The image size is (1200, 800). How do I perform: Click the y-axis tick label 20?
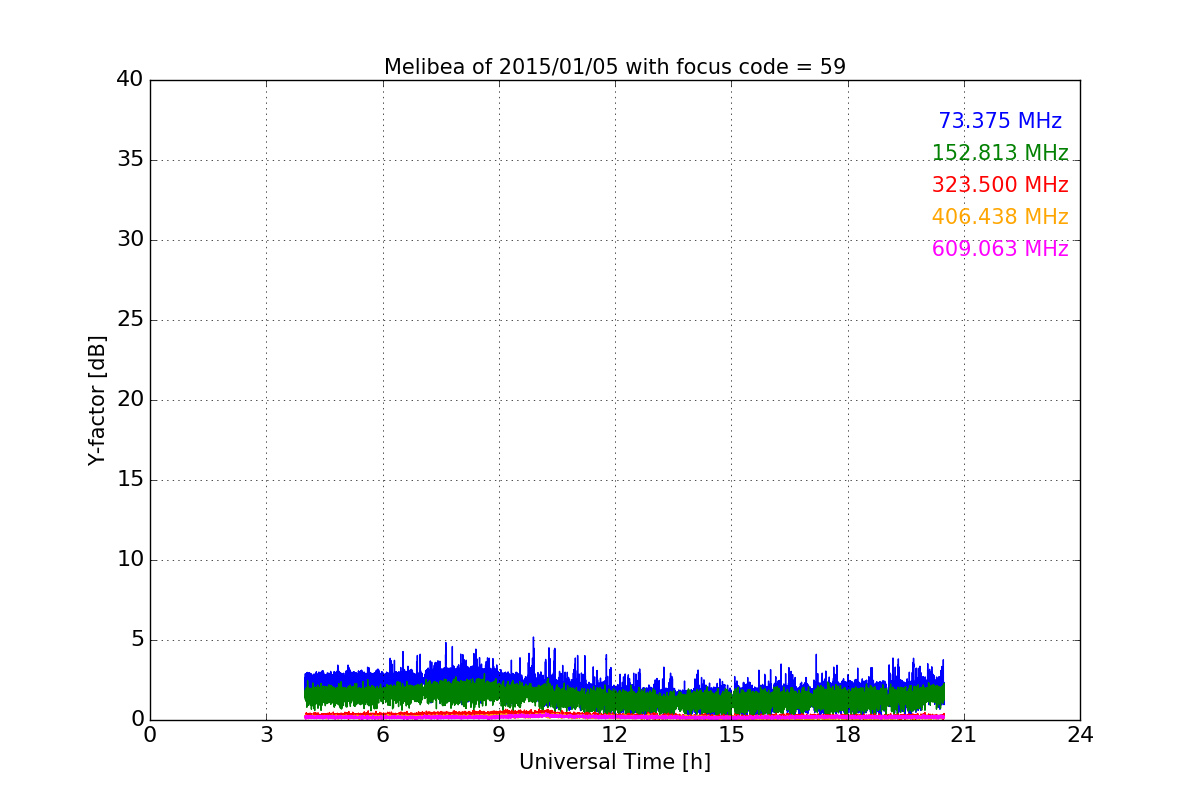130,399
